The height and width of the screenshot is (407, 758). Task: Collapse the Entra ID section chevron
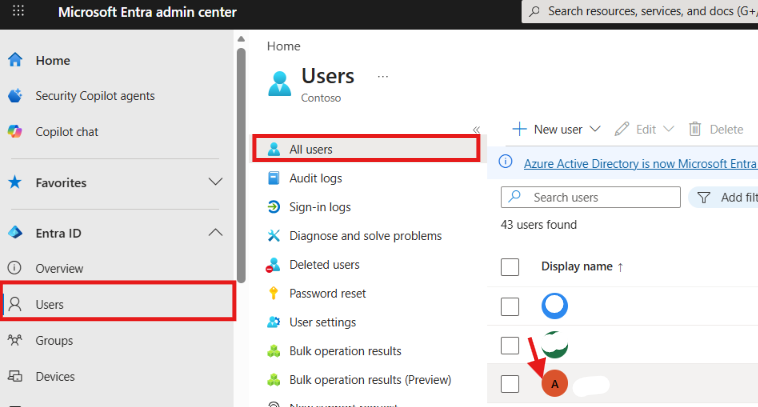coord(215,233)
